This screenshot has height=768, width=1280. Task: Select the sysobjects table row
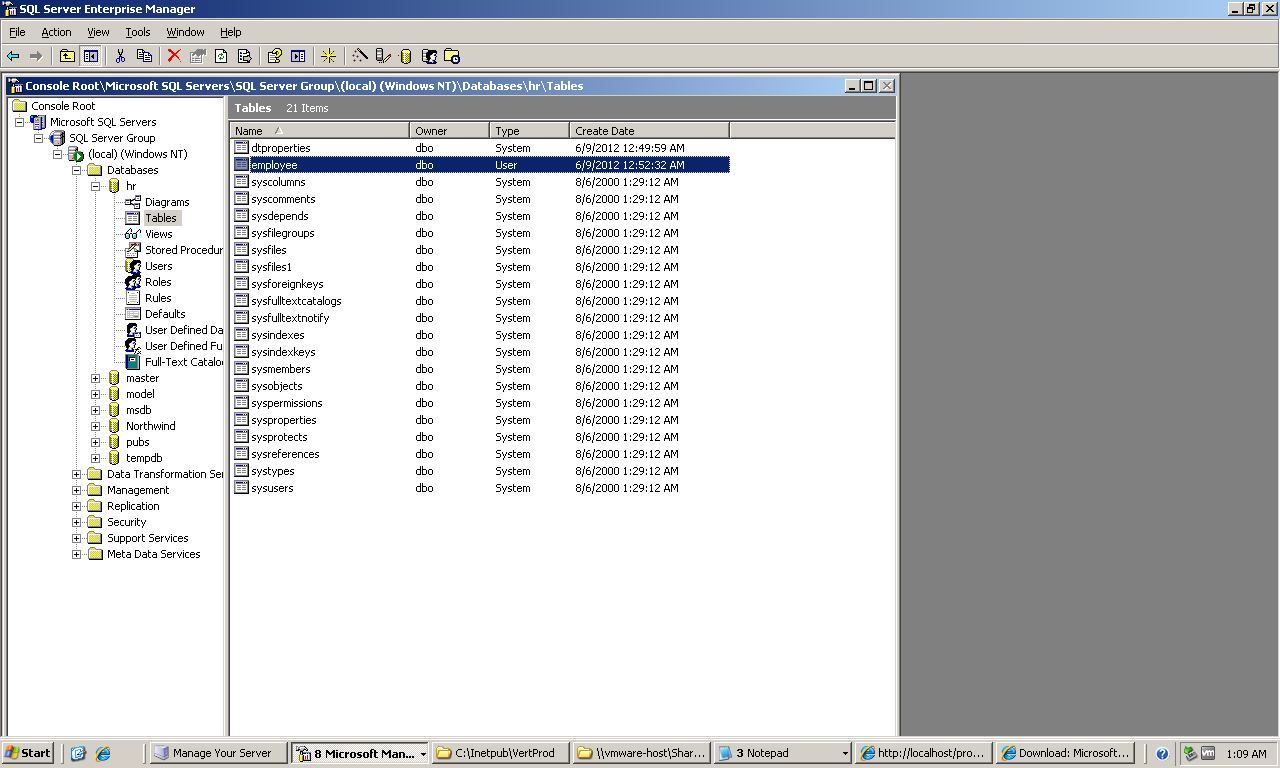[277, 386]
